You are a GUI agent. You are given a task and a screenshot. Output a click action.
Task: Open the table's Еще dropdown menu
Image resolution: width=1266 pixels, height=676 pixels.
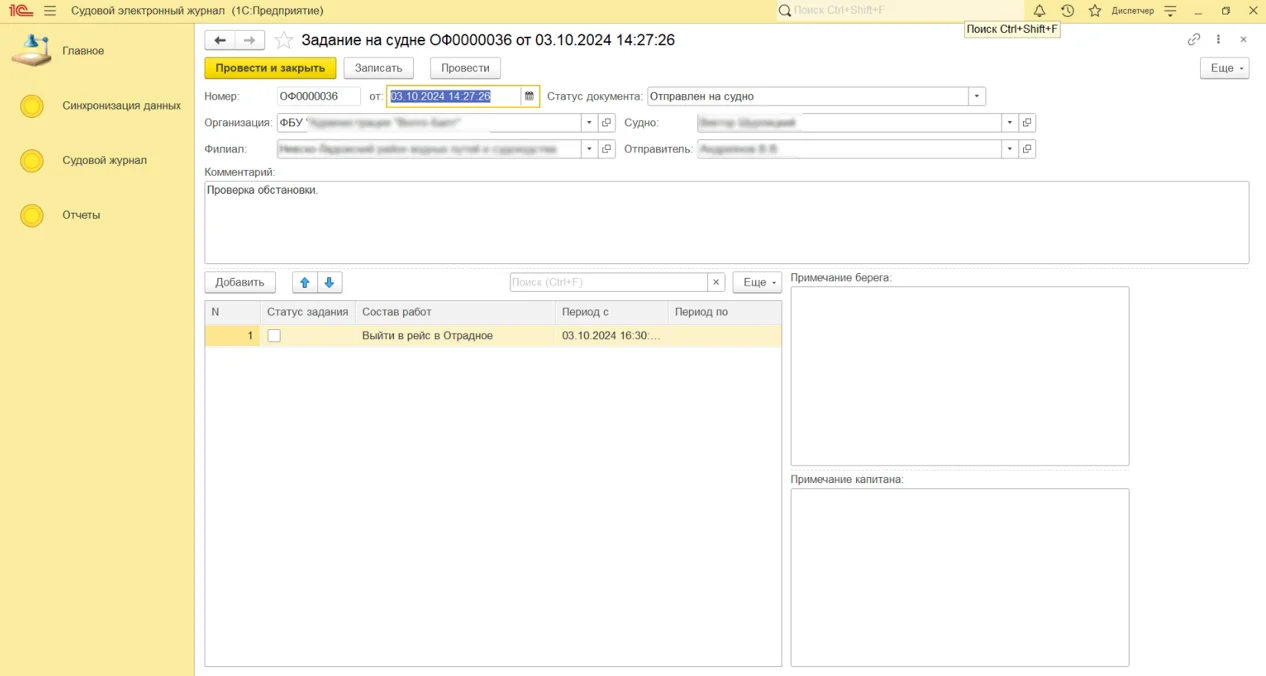click(x=756, y=283)
